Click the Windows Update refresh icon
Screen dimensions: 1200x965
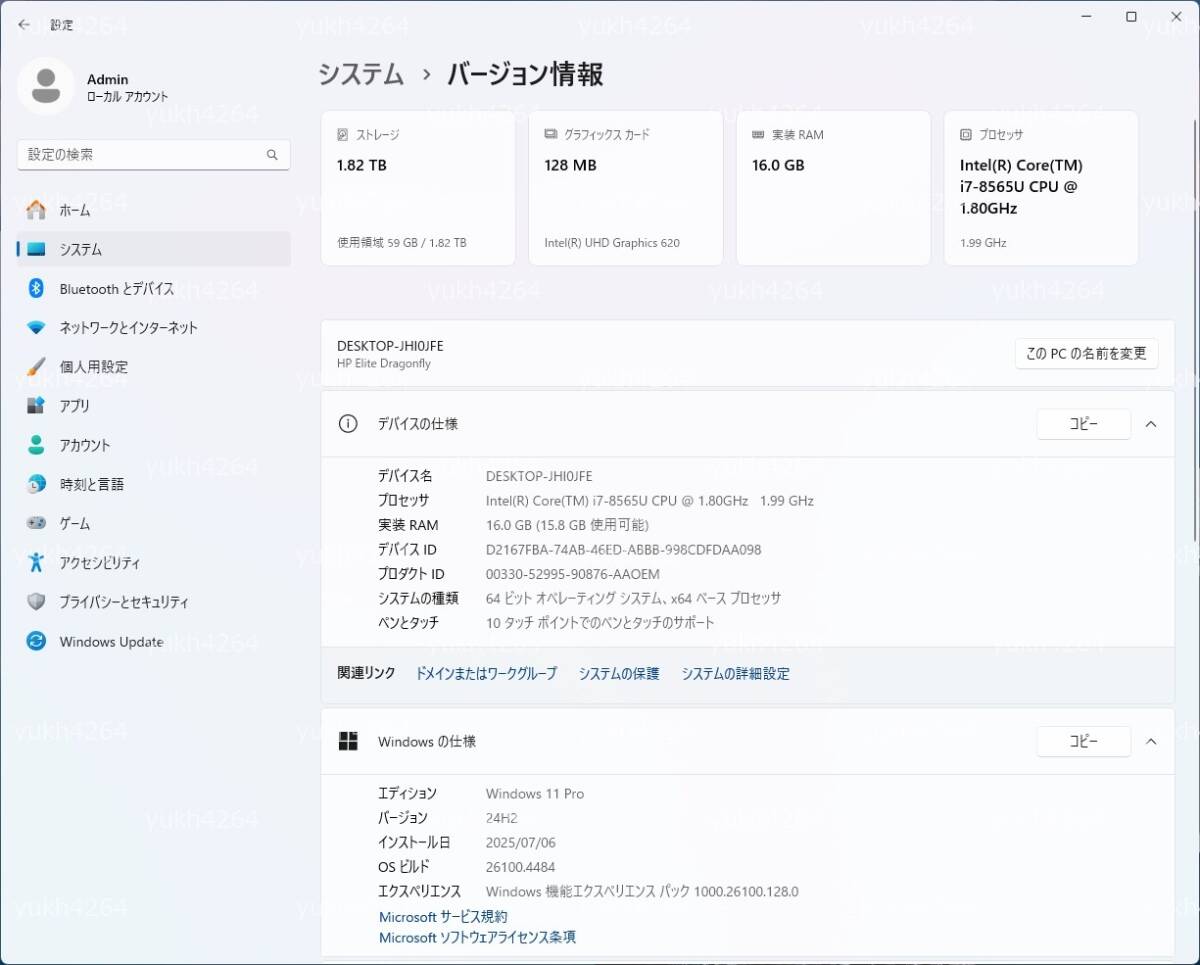36,641
